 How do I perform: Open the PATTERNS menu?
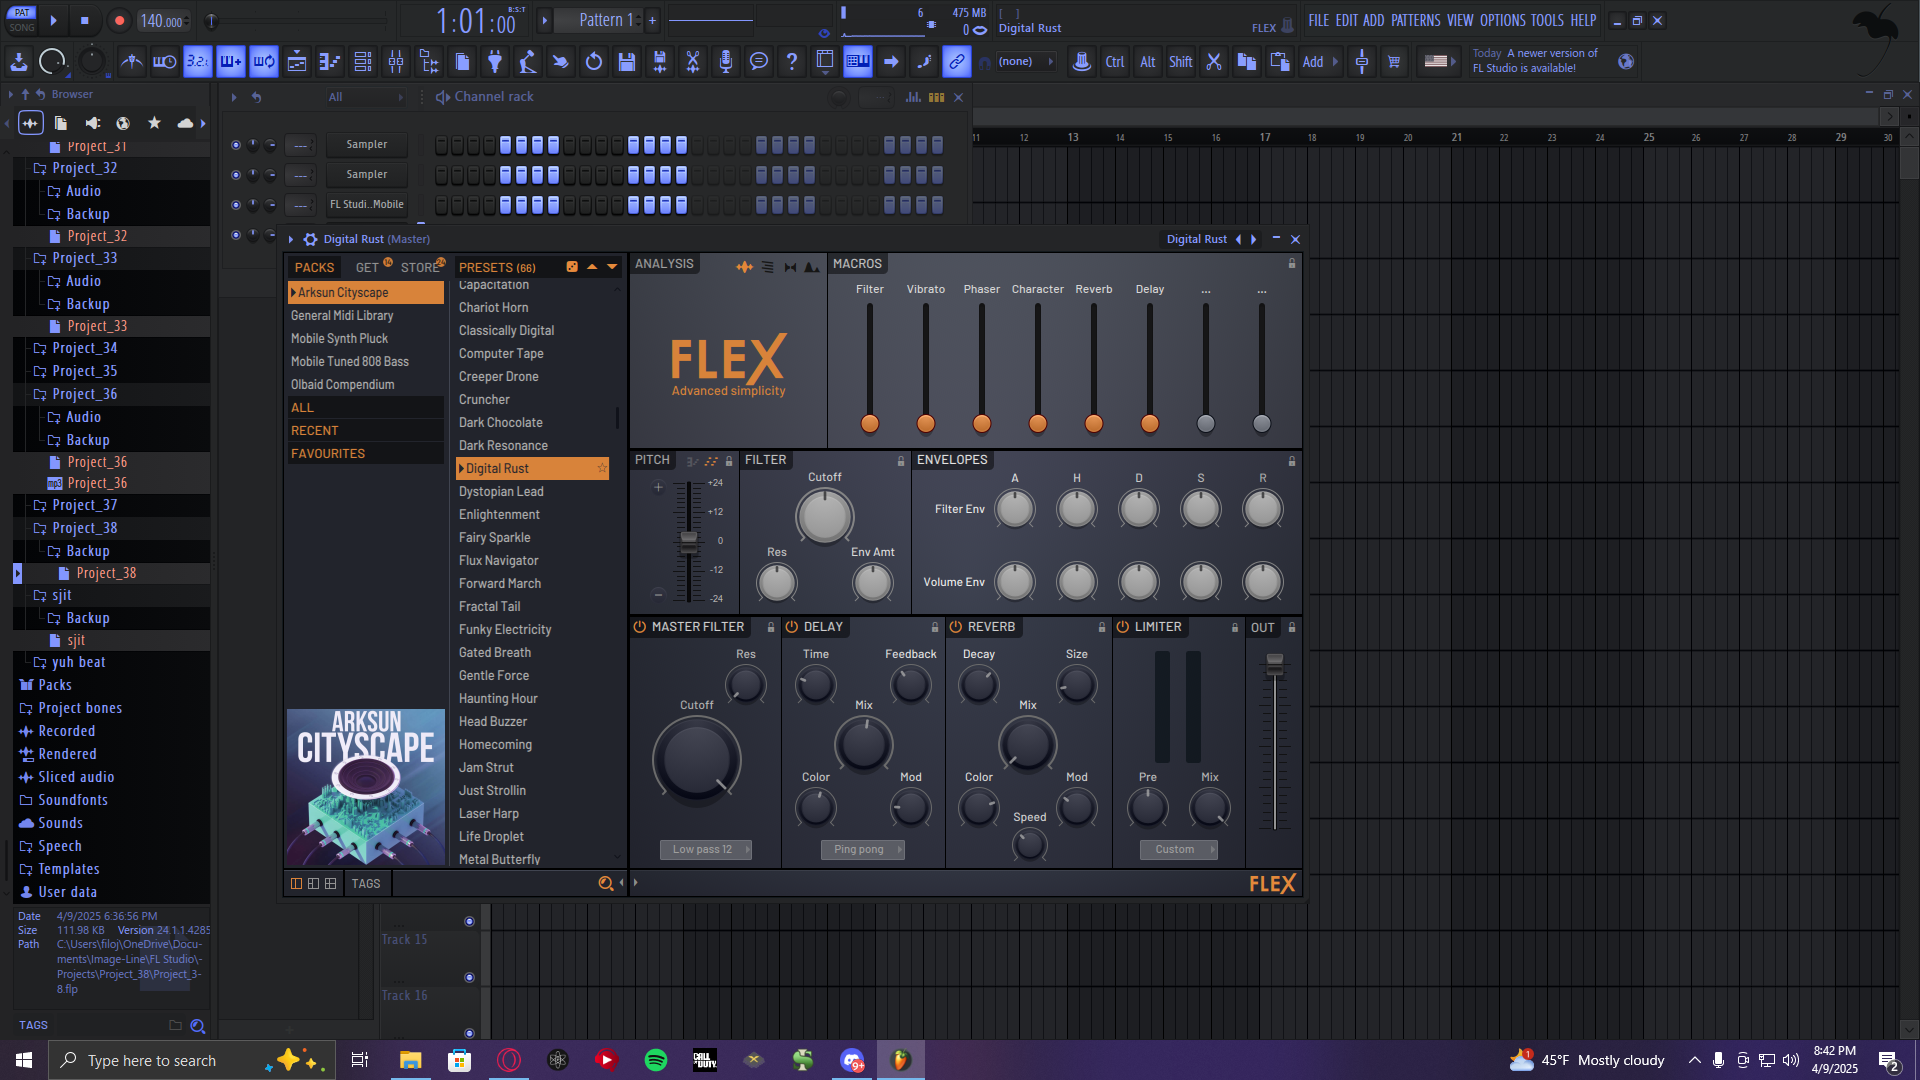coord(1415,20)
